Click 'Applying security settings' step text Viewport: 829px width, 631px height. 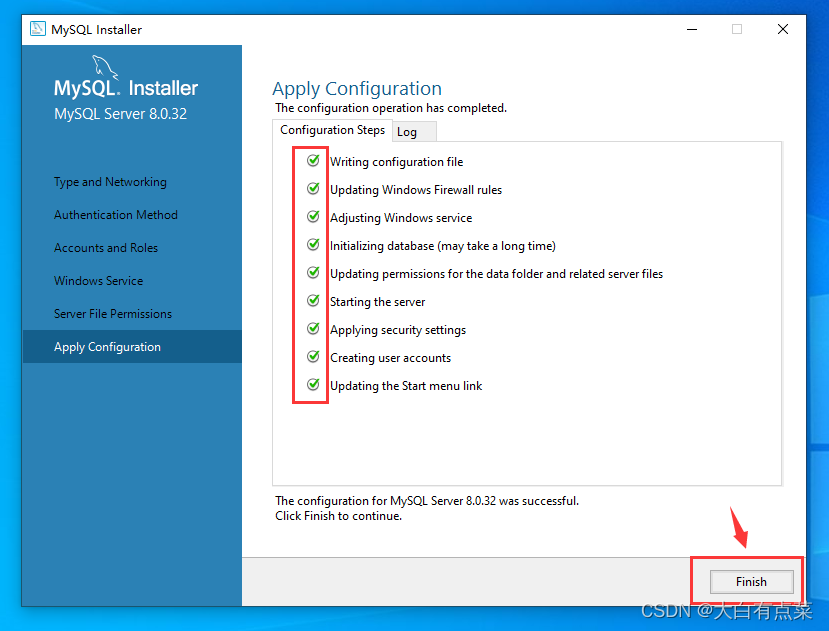point(398,330)
